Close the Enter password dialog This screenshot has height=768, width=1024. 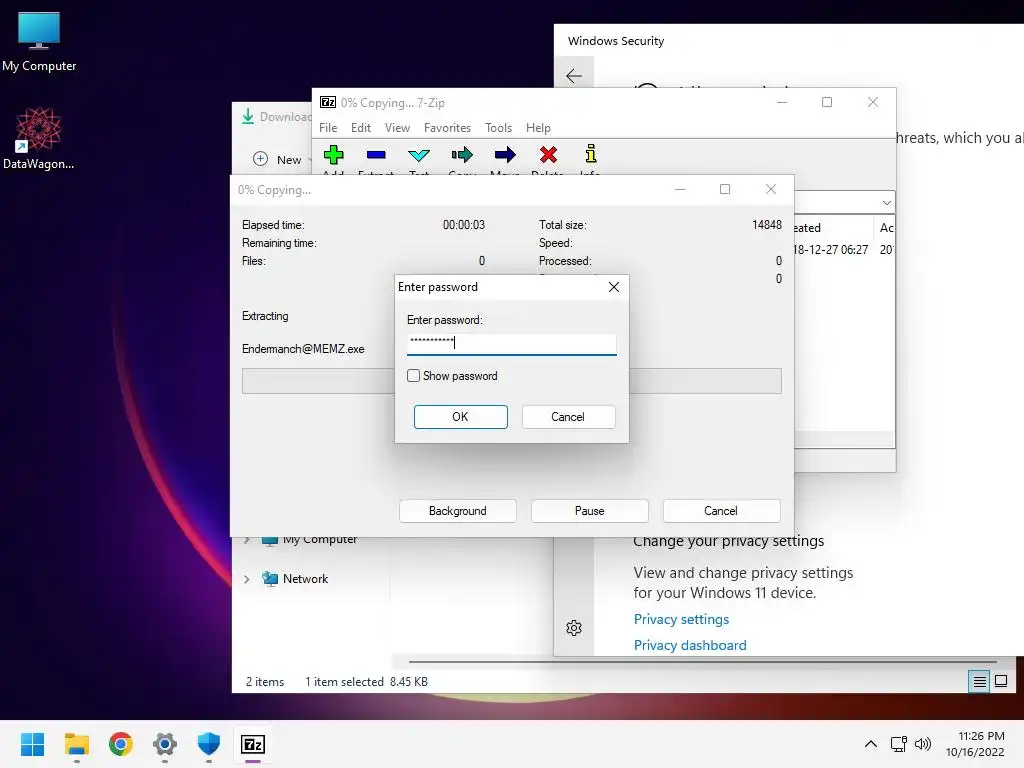coord(614,287)
